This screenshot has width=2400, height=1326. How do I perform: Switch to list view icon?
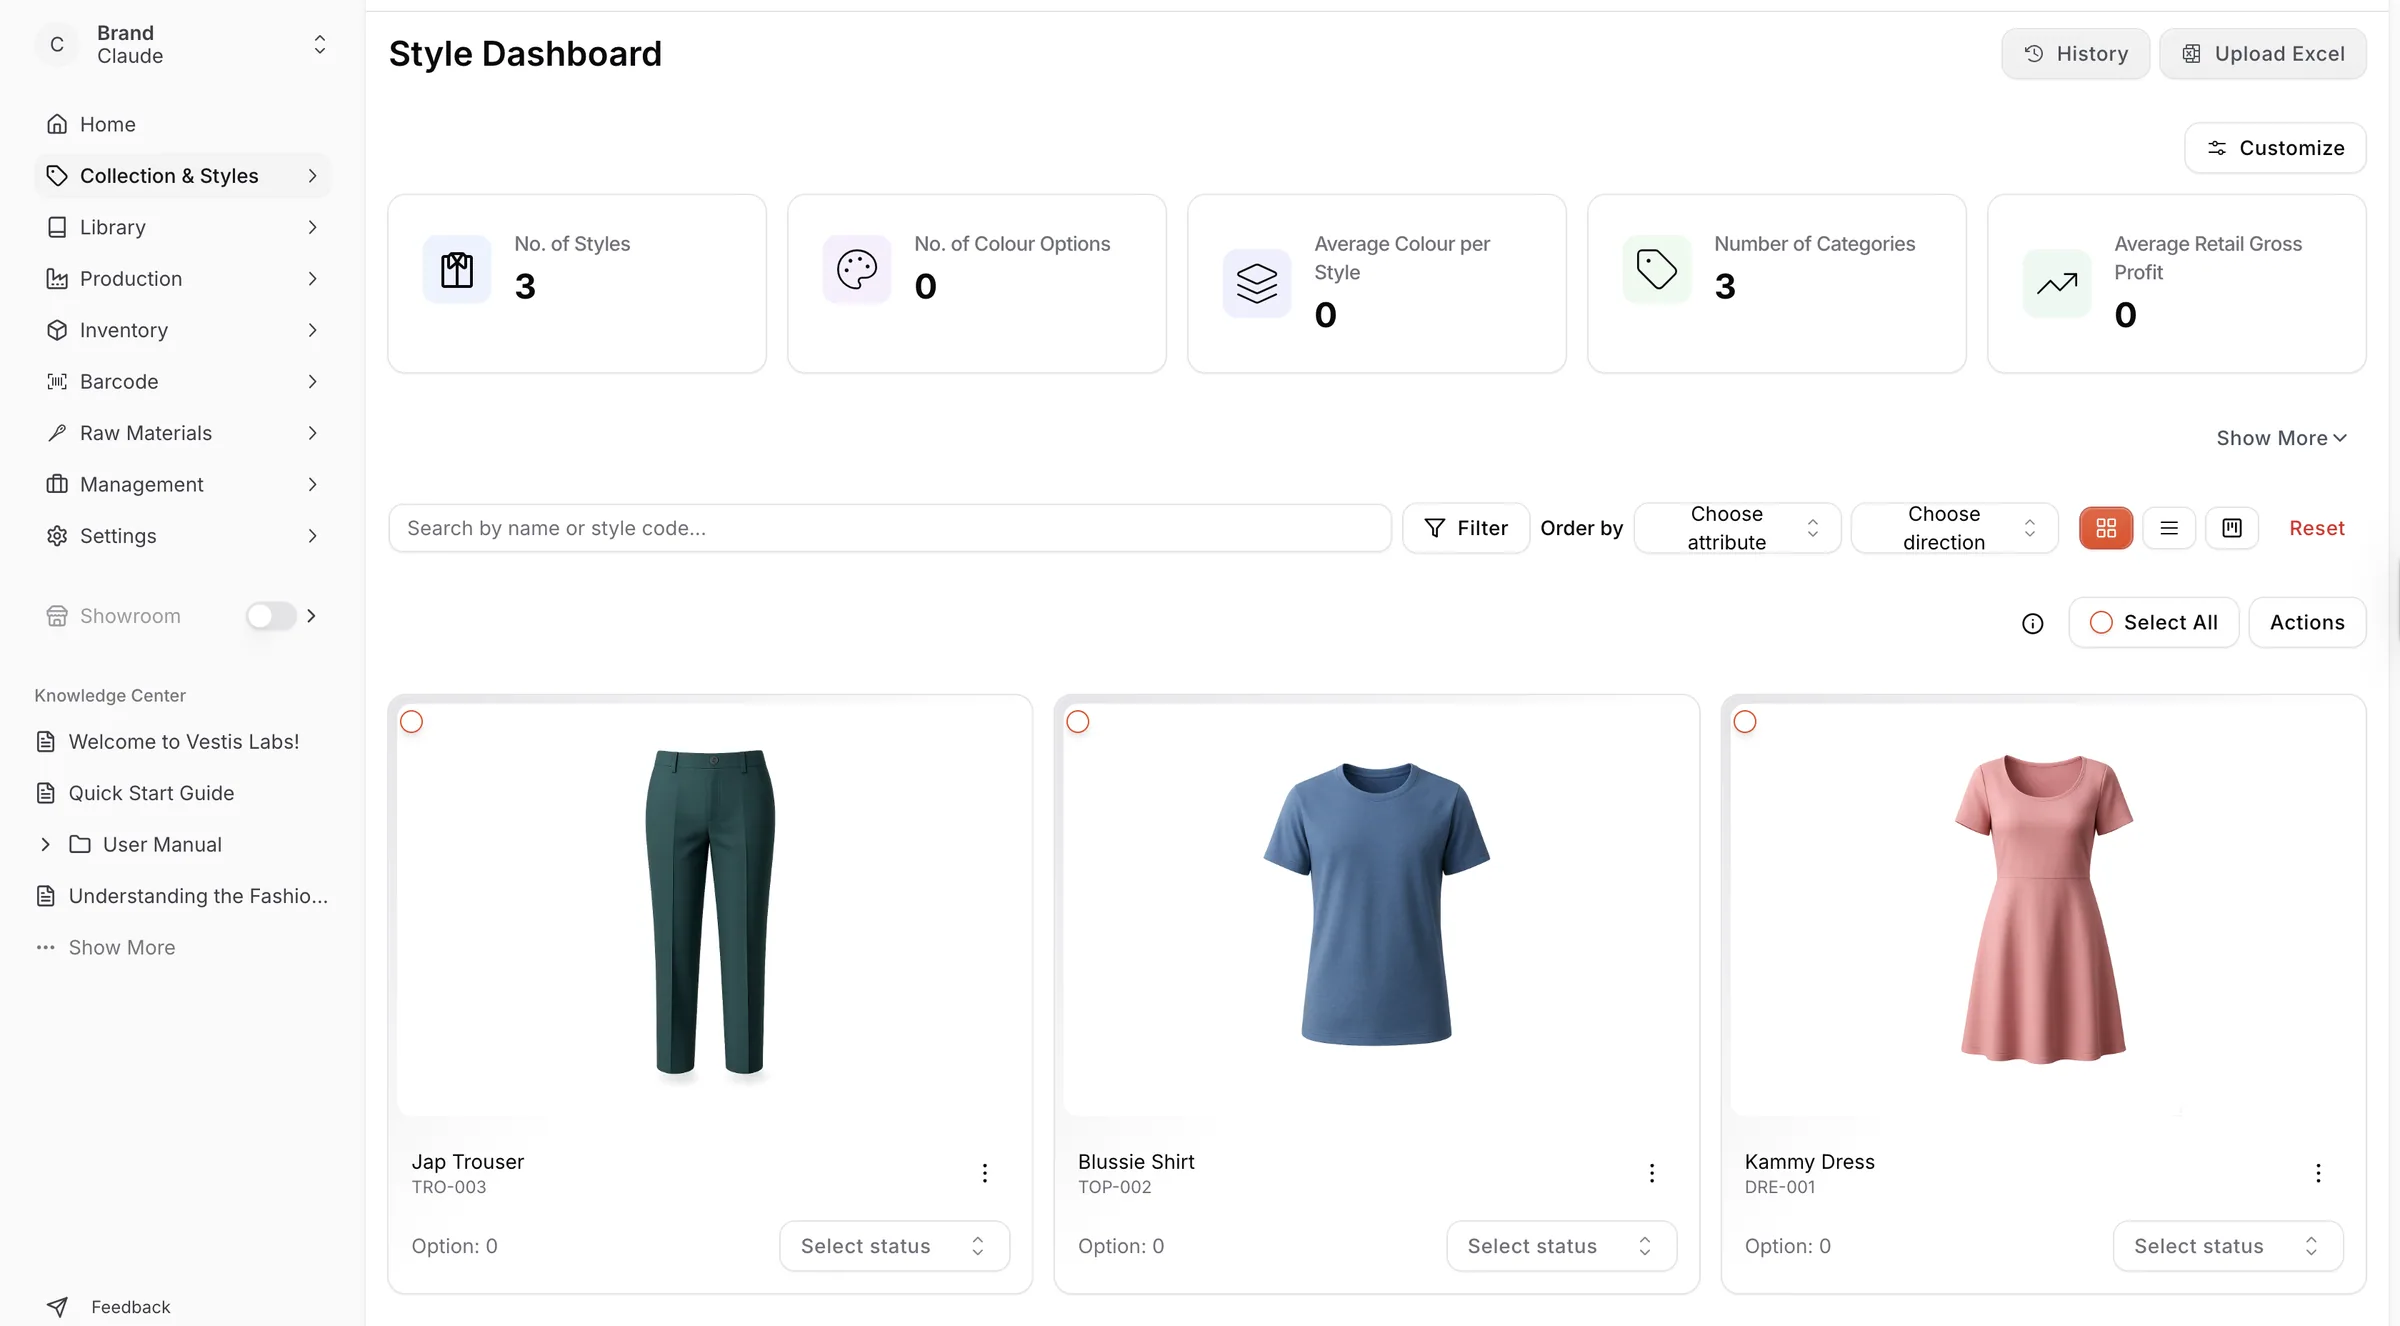(2169, 528)
